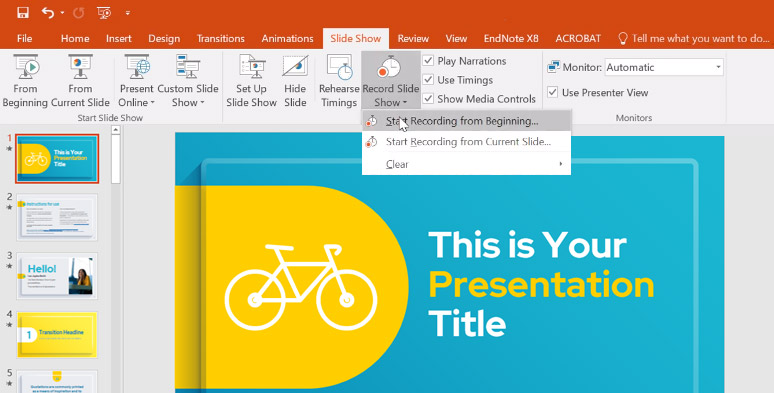Click Record Slide Show icon

click(390, 68)
